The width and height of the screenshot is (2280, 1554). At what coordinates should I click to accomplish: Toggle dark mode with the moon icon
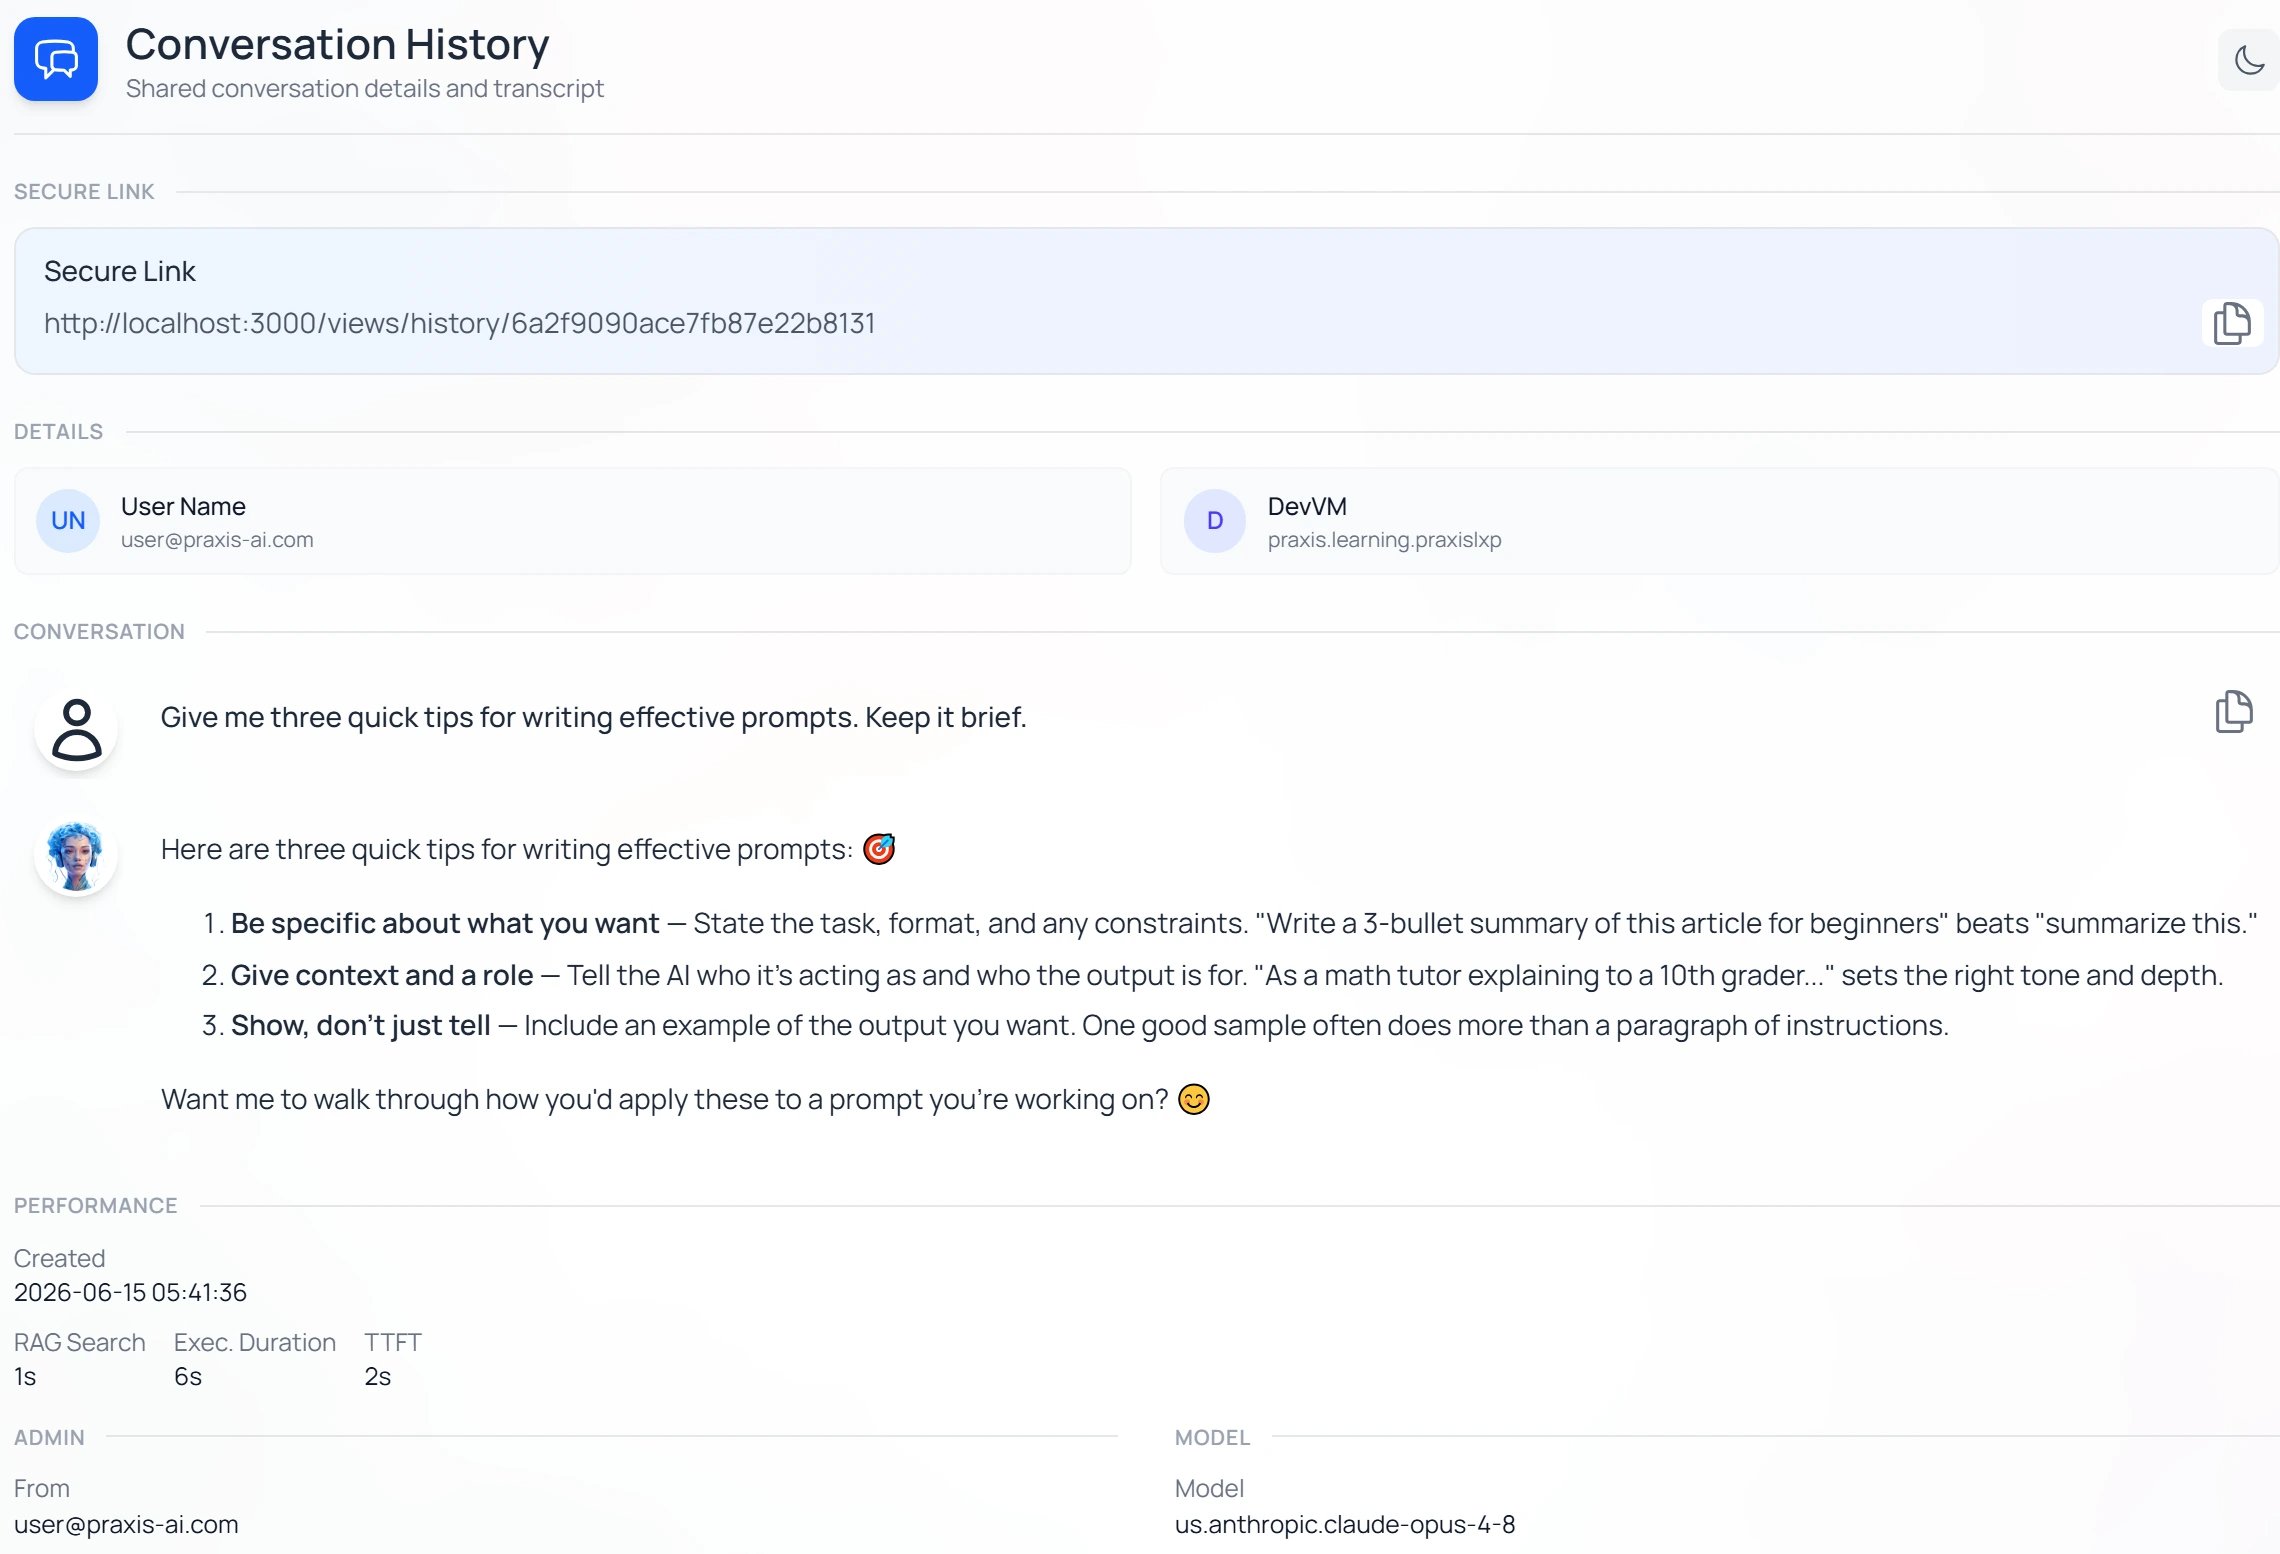point(2248,60)
